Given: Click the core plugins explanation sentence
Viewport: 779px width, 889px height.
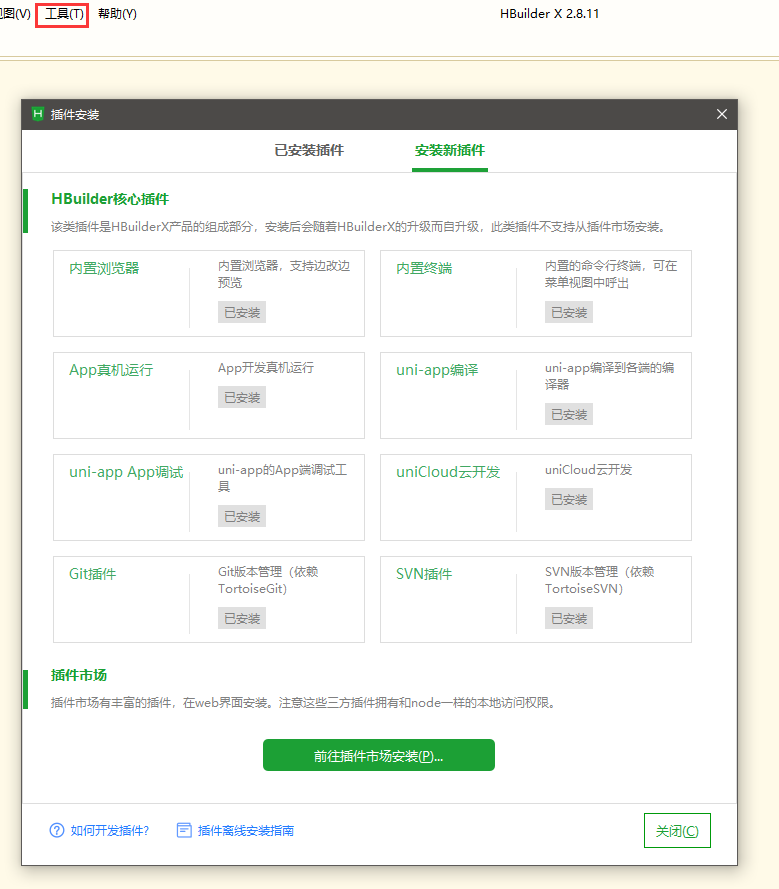Looking at the screenshot, I should click(x=358, y=227).
